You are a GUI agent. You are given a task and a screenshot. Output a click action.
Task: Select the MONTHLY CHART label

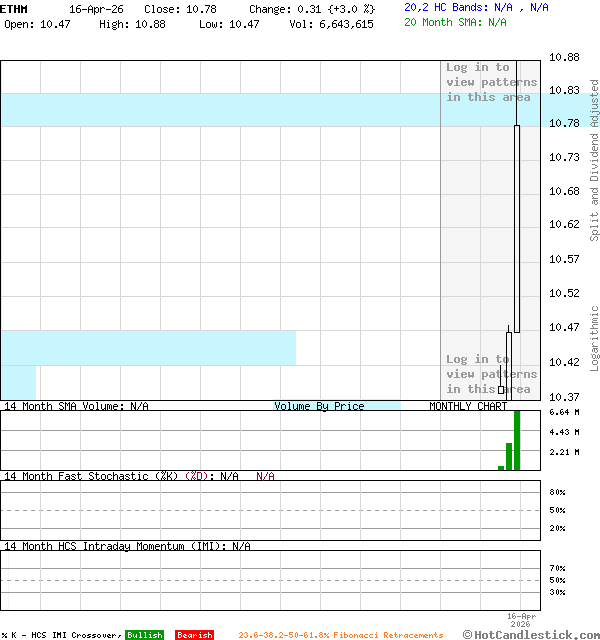point(468,406)
